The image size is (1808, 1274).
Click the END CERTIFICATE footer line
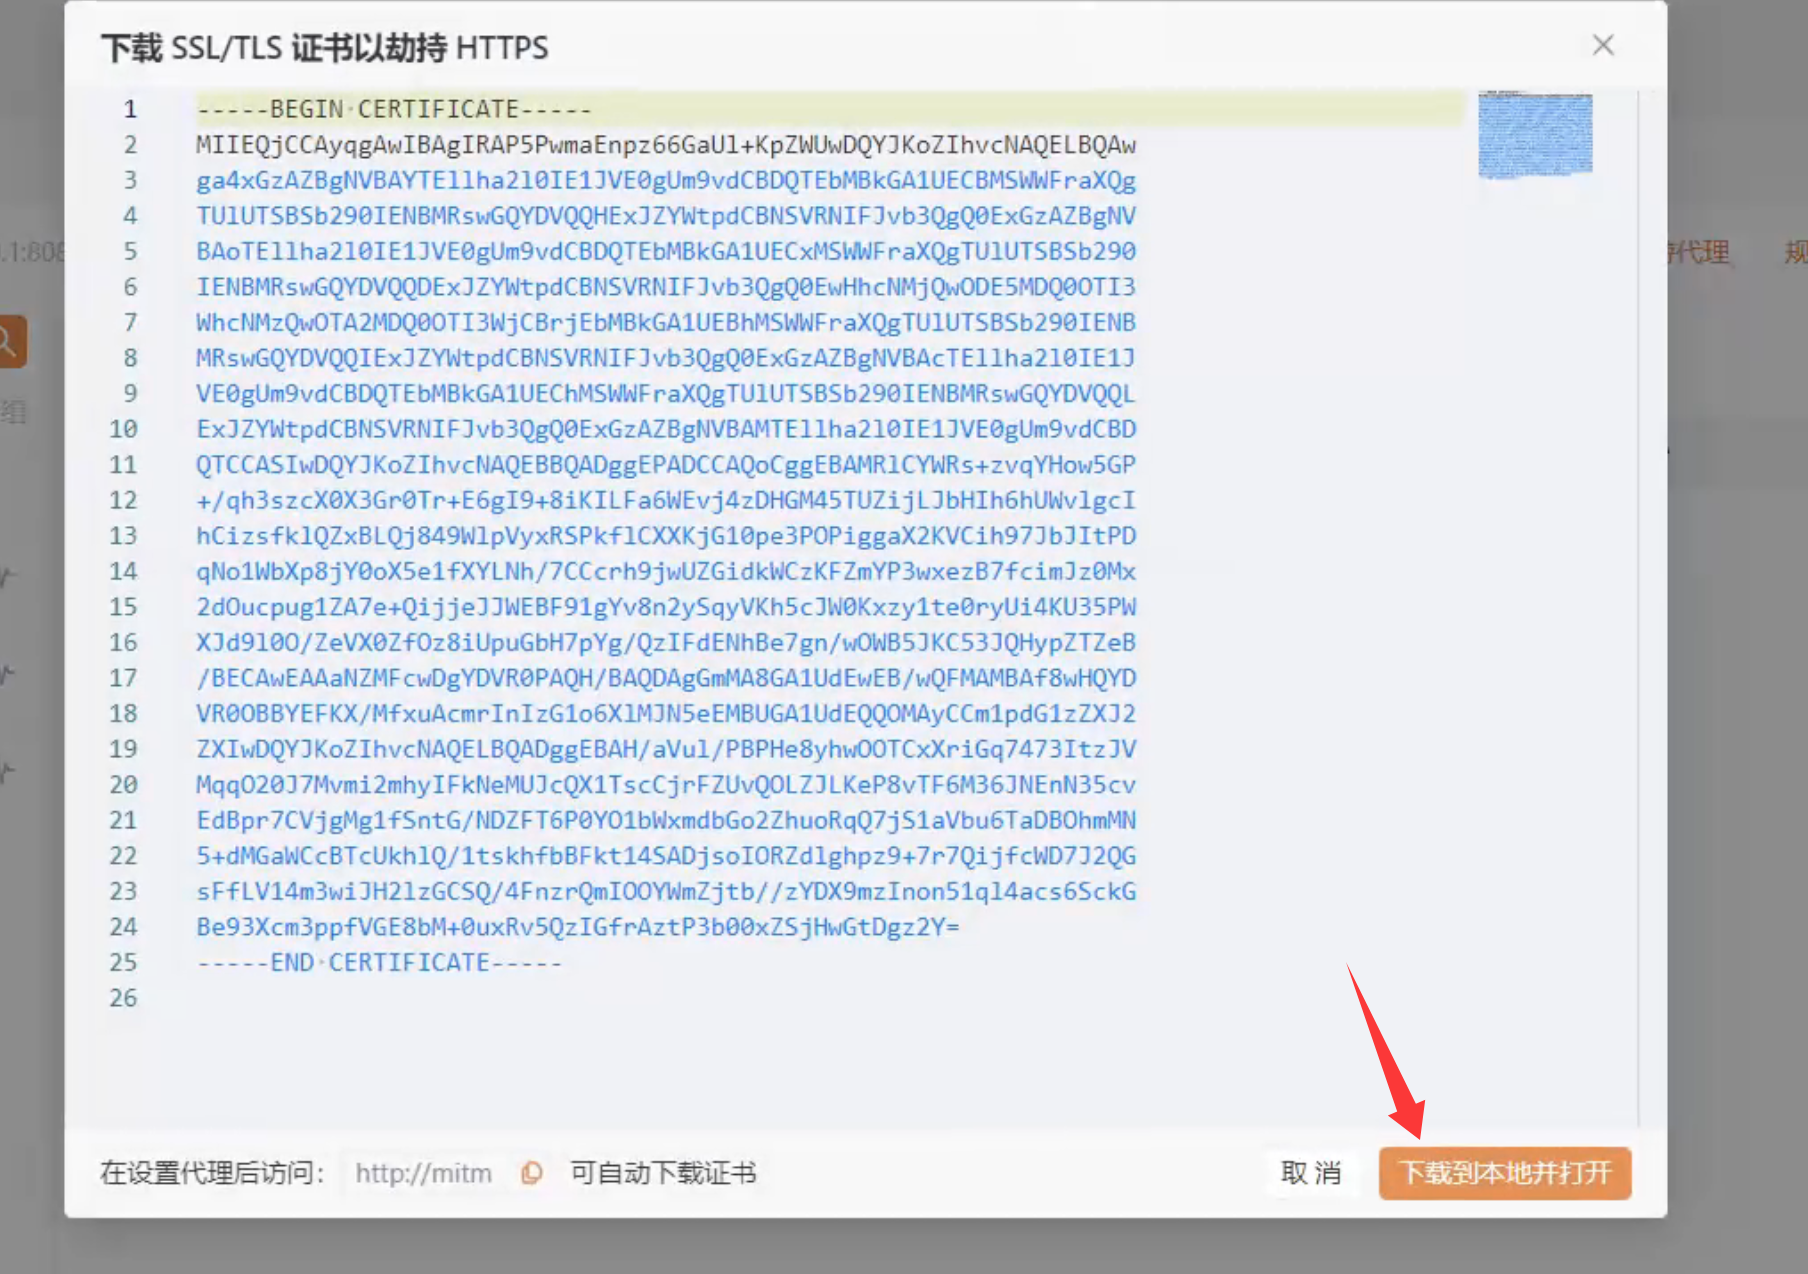click(x=380, y=963)
